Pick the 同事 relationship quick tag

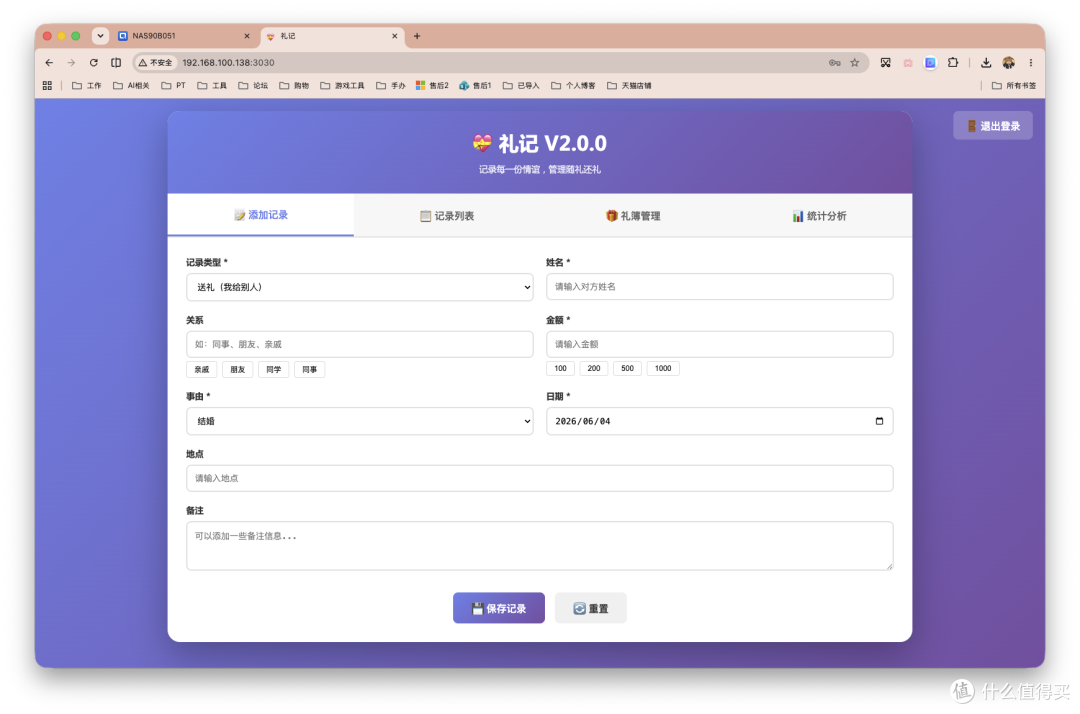point(309,370)
